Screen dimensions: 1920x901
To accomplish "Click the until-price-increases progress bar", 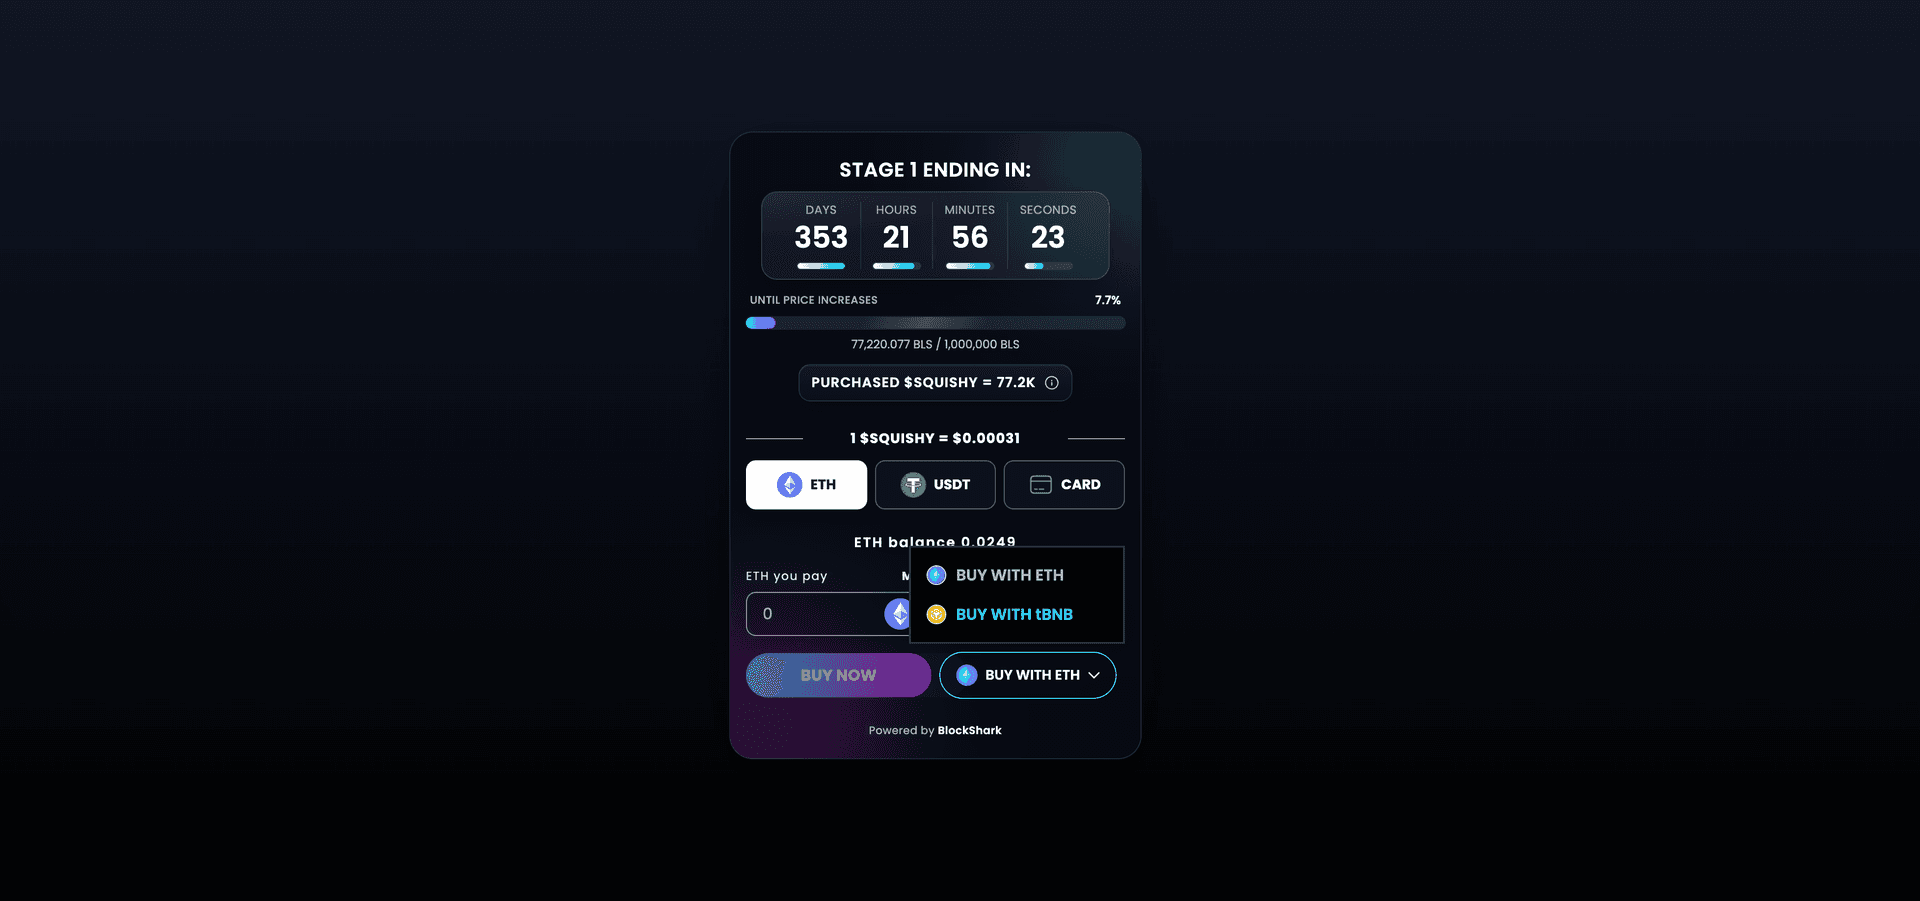I will coord(935,323).
